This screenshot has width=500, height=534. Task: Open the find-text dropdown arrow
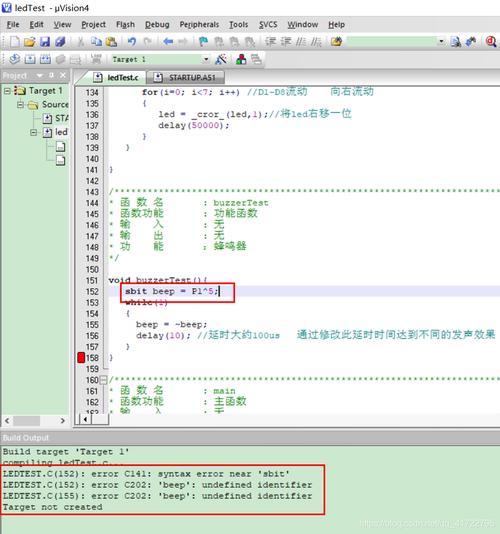pyautogui.click(x=441, y=42)
